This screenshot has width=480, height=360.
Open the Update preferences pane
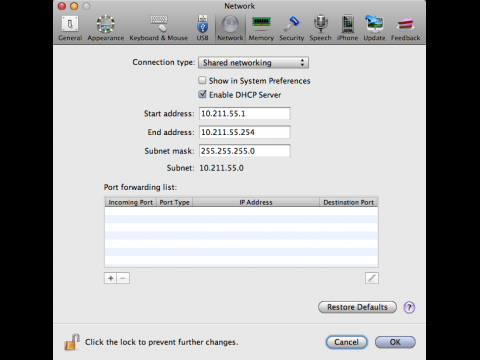point(374,29)
